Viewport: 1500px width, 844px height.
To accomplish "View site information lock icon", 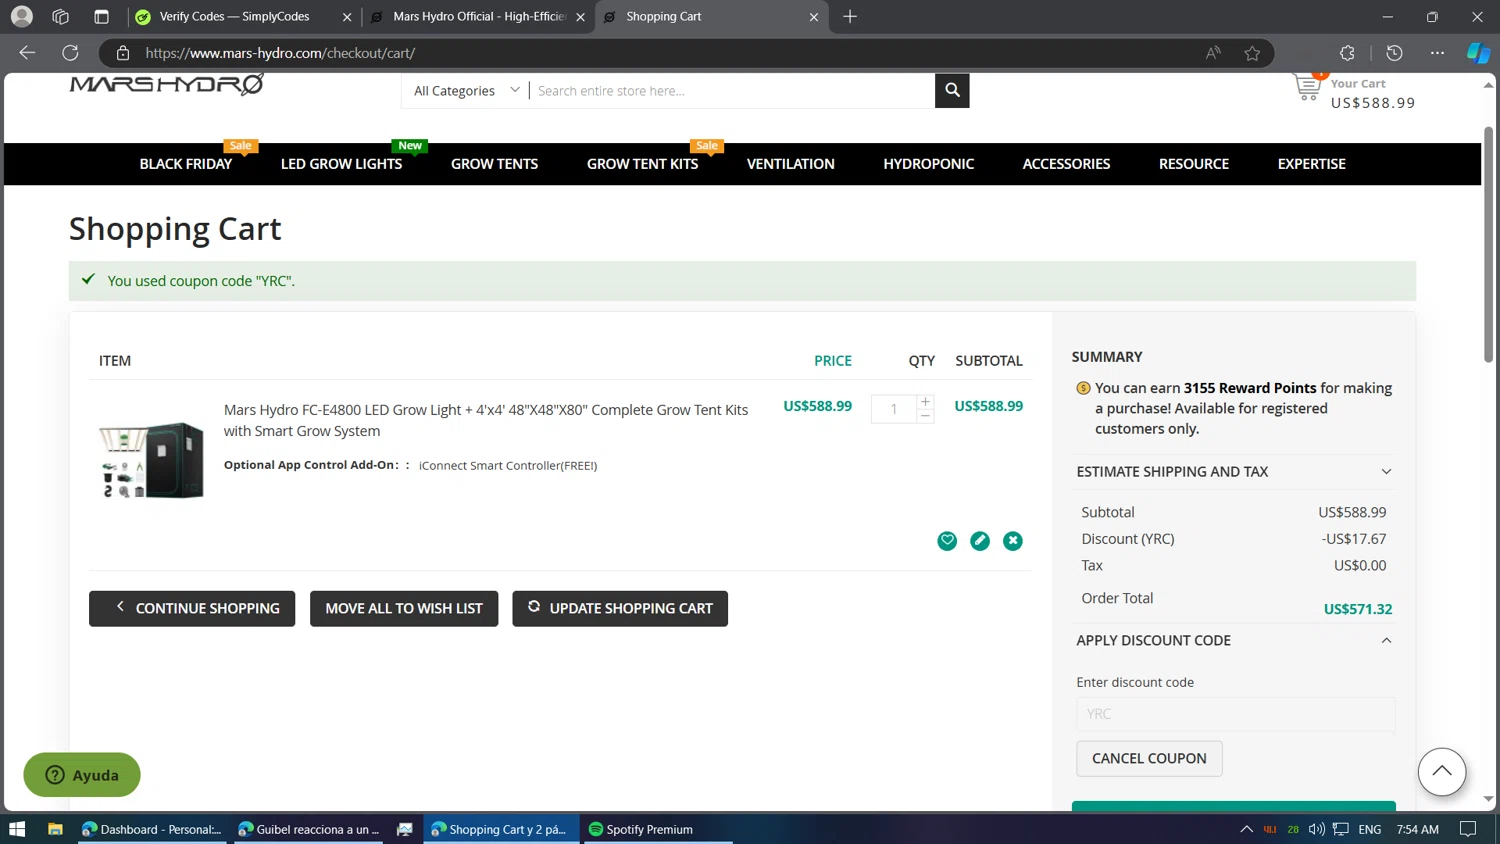I will point(123,53).
